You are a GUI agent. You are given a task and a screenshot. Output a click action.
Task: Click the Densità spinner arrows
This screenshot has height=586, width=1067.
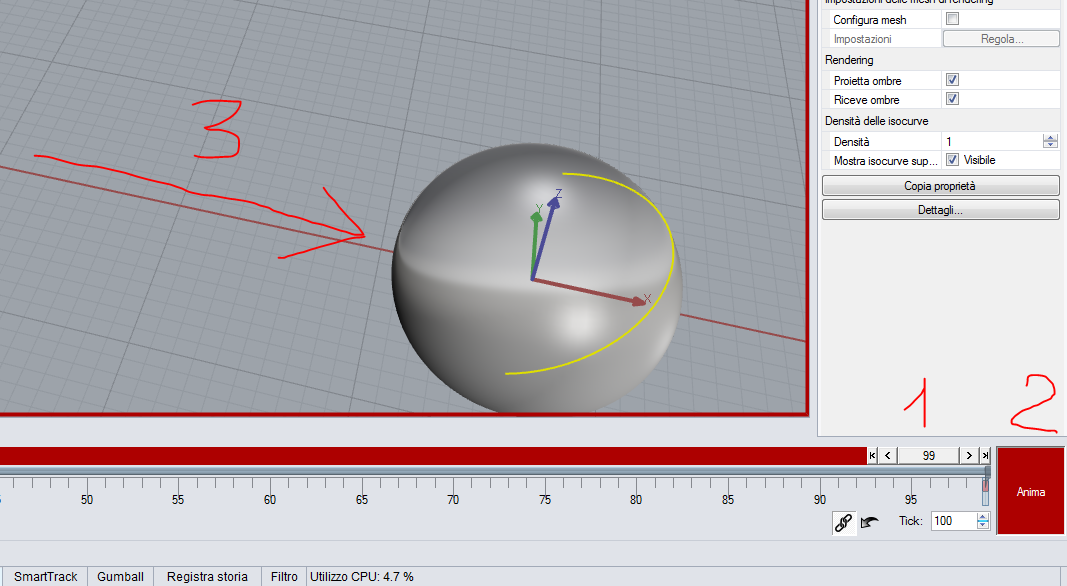point(1050,142)
